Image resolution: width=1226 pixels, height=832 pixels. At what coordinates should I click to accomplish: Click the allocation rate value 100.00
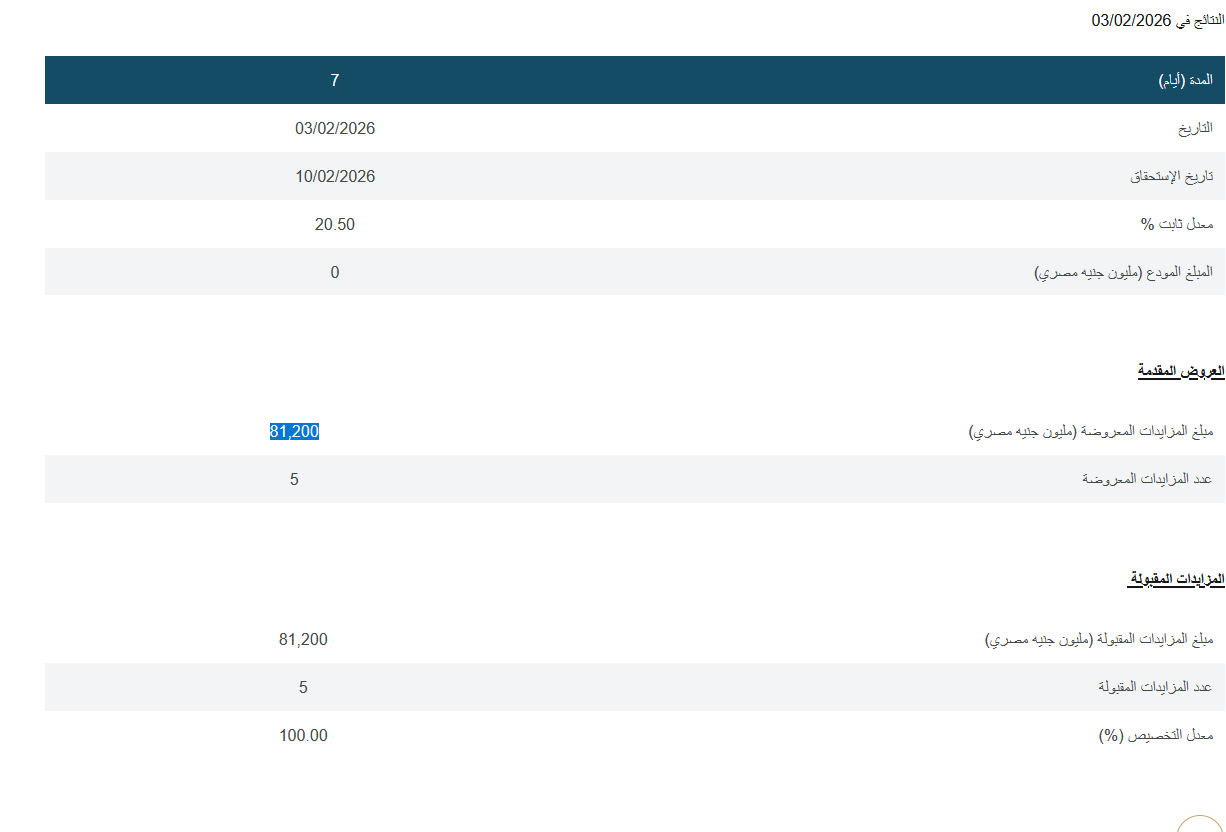[x=303, y=735]
